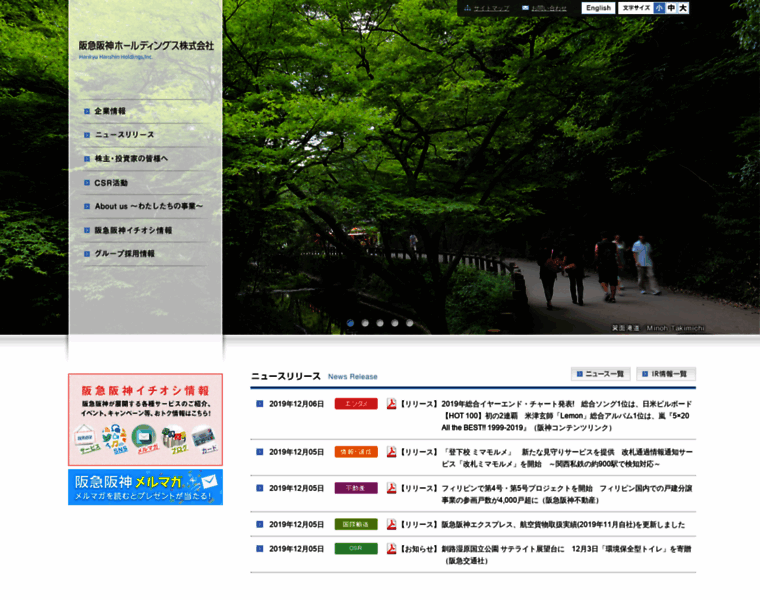Click the mail icon for inquiries
The height and width of the screenshot is (600, 760).
coord(525,8)
